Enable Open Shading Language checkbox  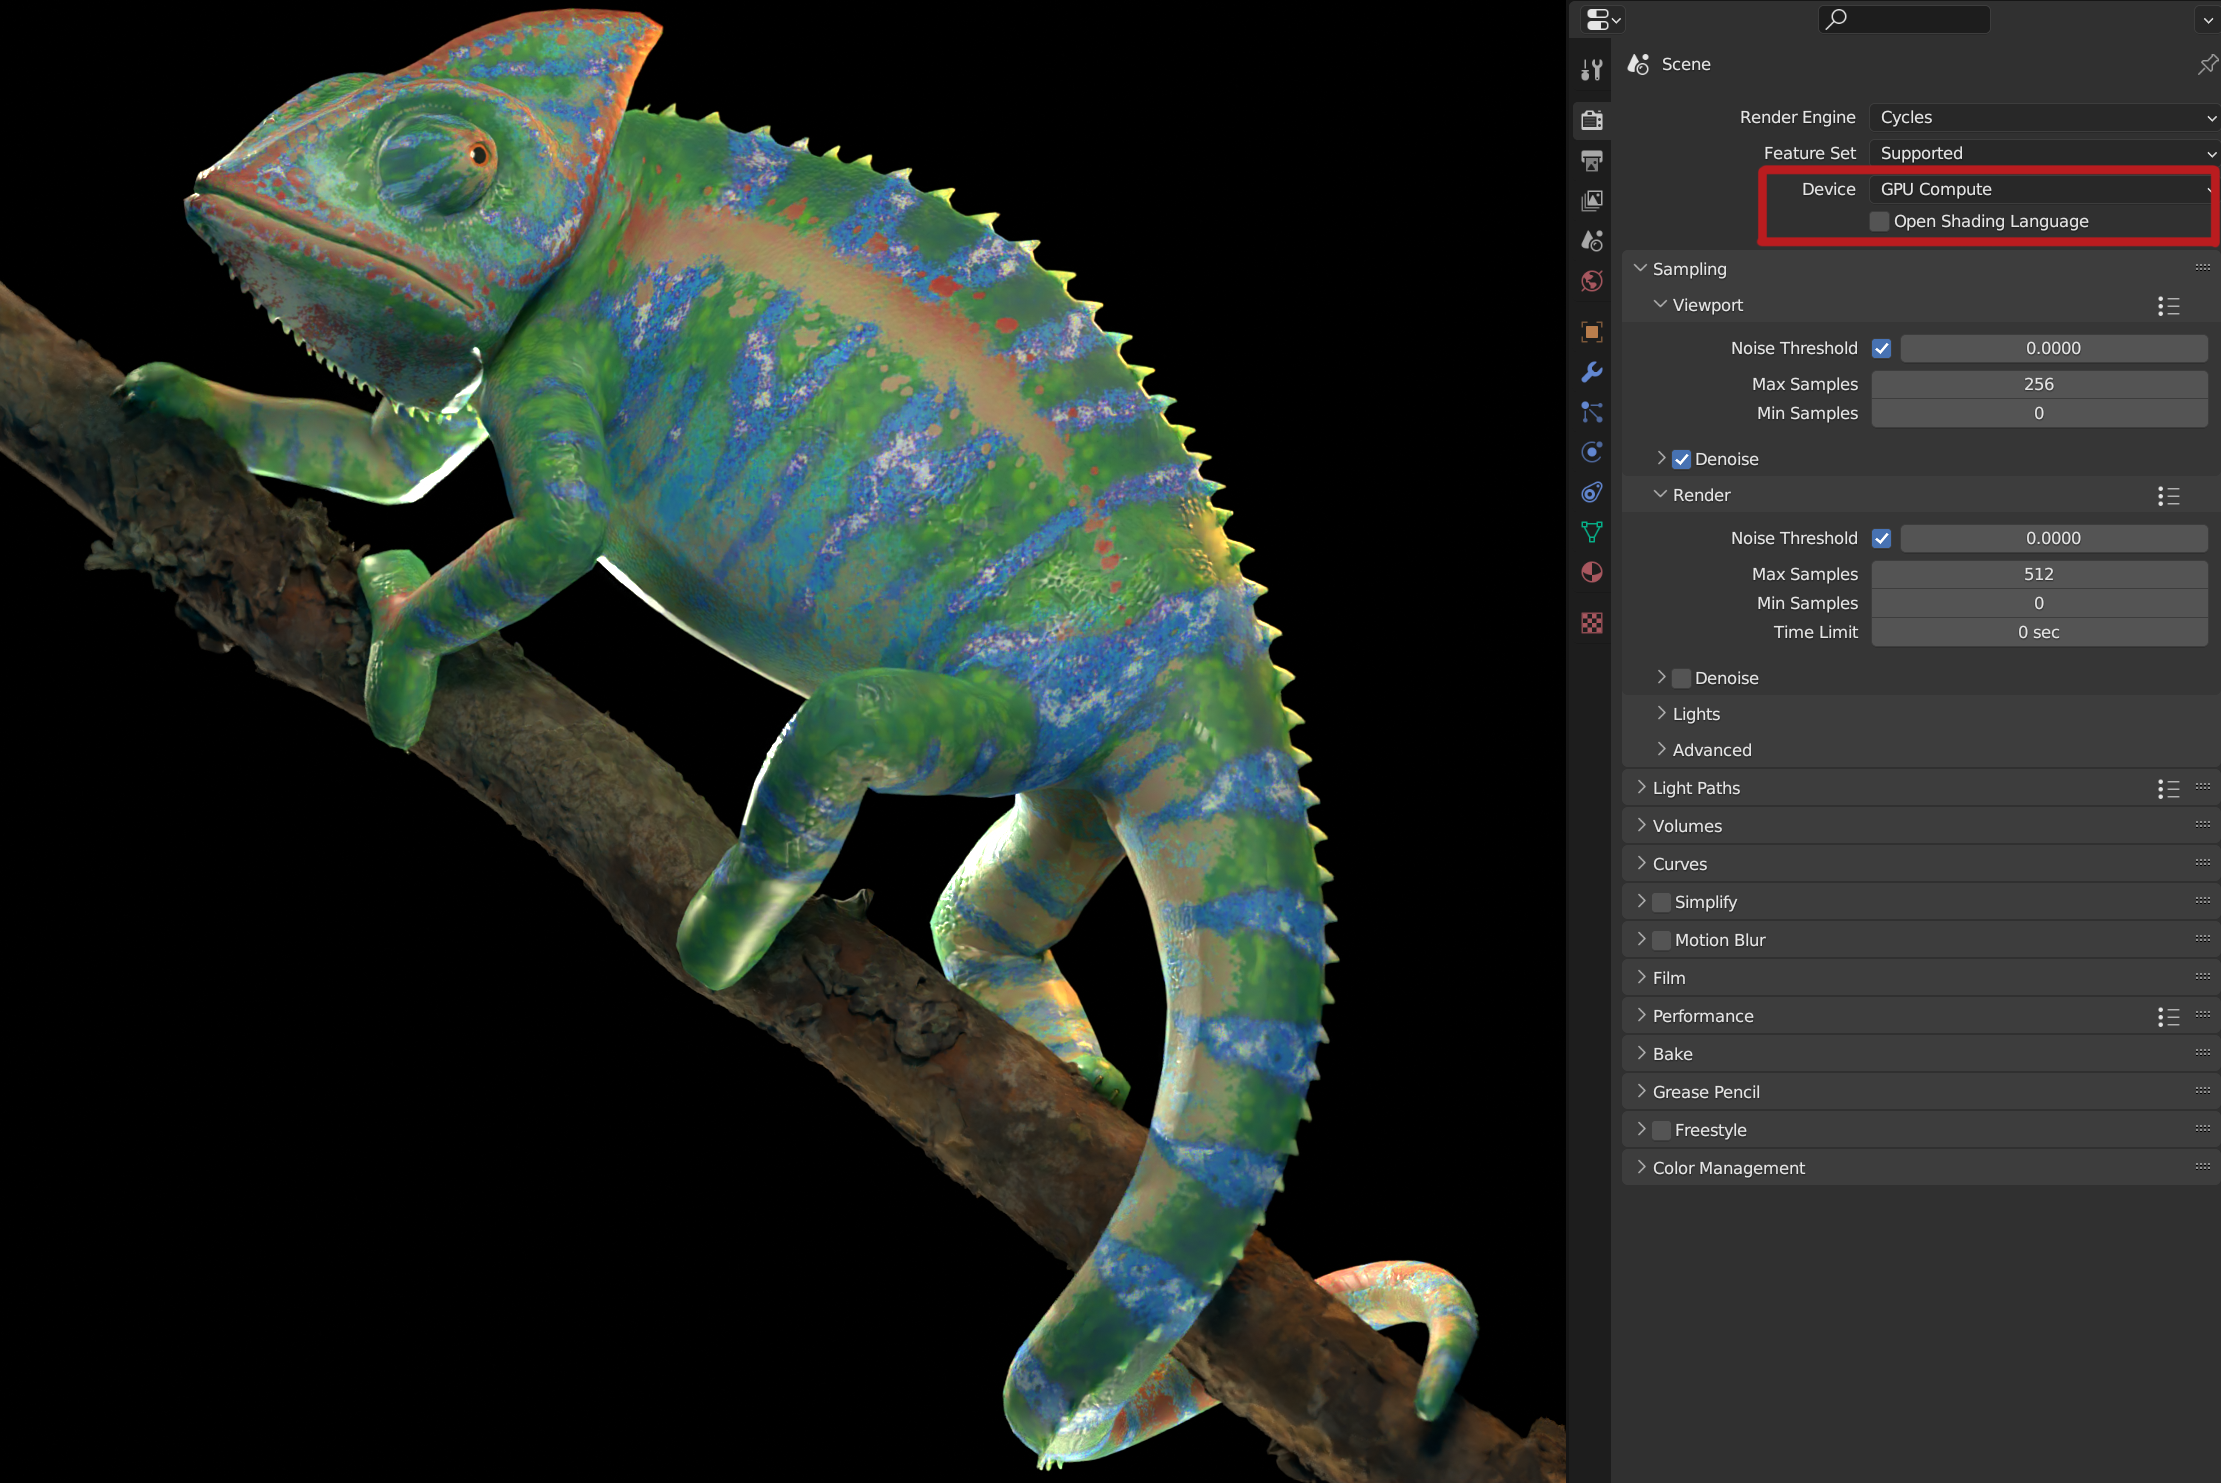[x=1879, y=221]
